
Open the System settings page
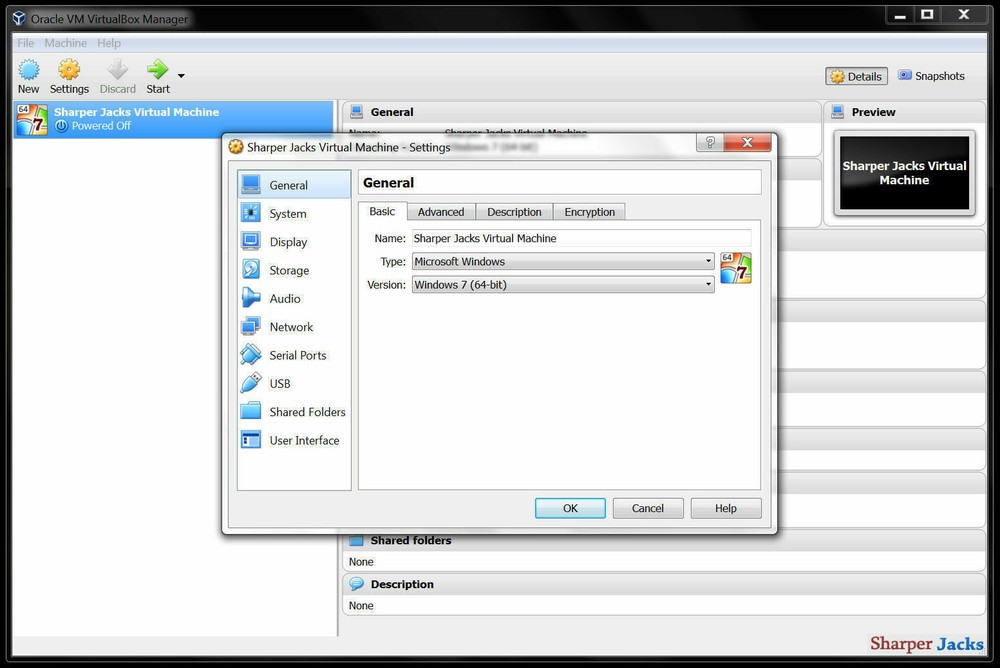tap(288, 213)
